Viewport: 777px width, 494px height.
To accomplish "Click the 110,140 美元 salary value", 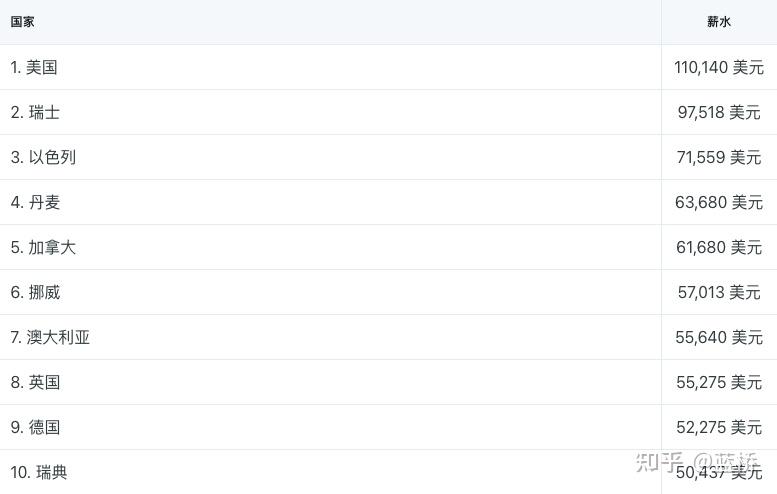I will point(719,67).
